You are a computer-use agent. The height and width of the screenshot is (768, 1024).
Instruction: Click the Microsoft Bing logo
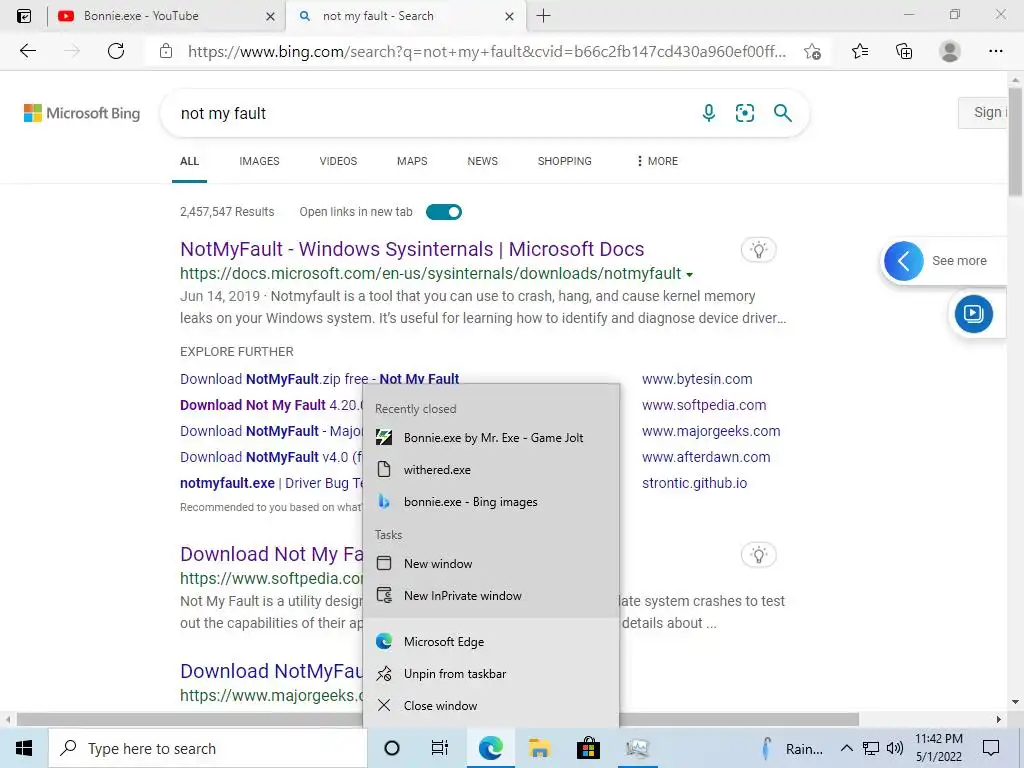(x=82, y=113)
